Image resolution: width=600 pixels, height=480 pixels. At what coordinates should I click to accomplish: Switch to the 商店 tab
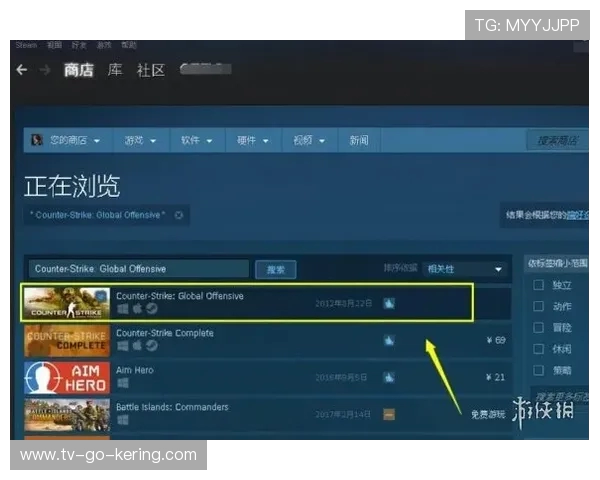pos(78,70)
